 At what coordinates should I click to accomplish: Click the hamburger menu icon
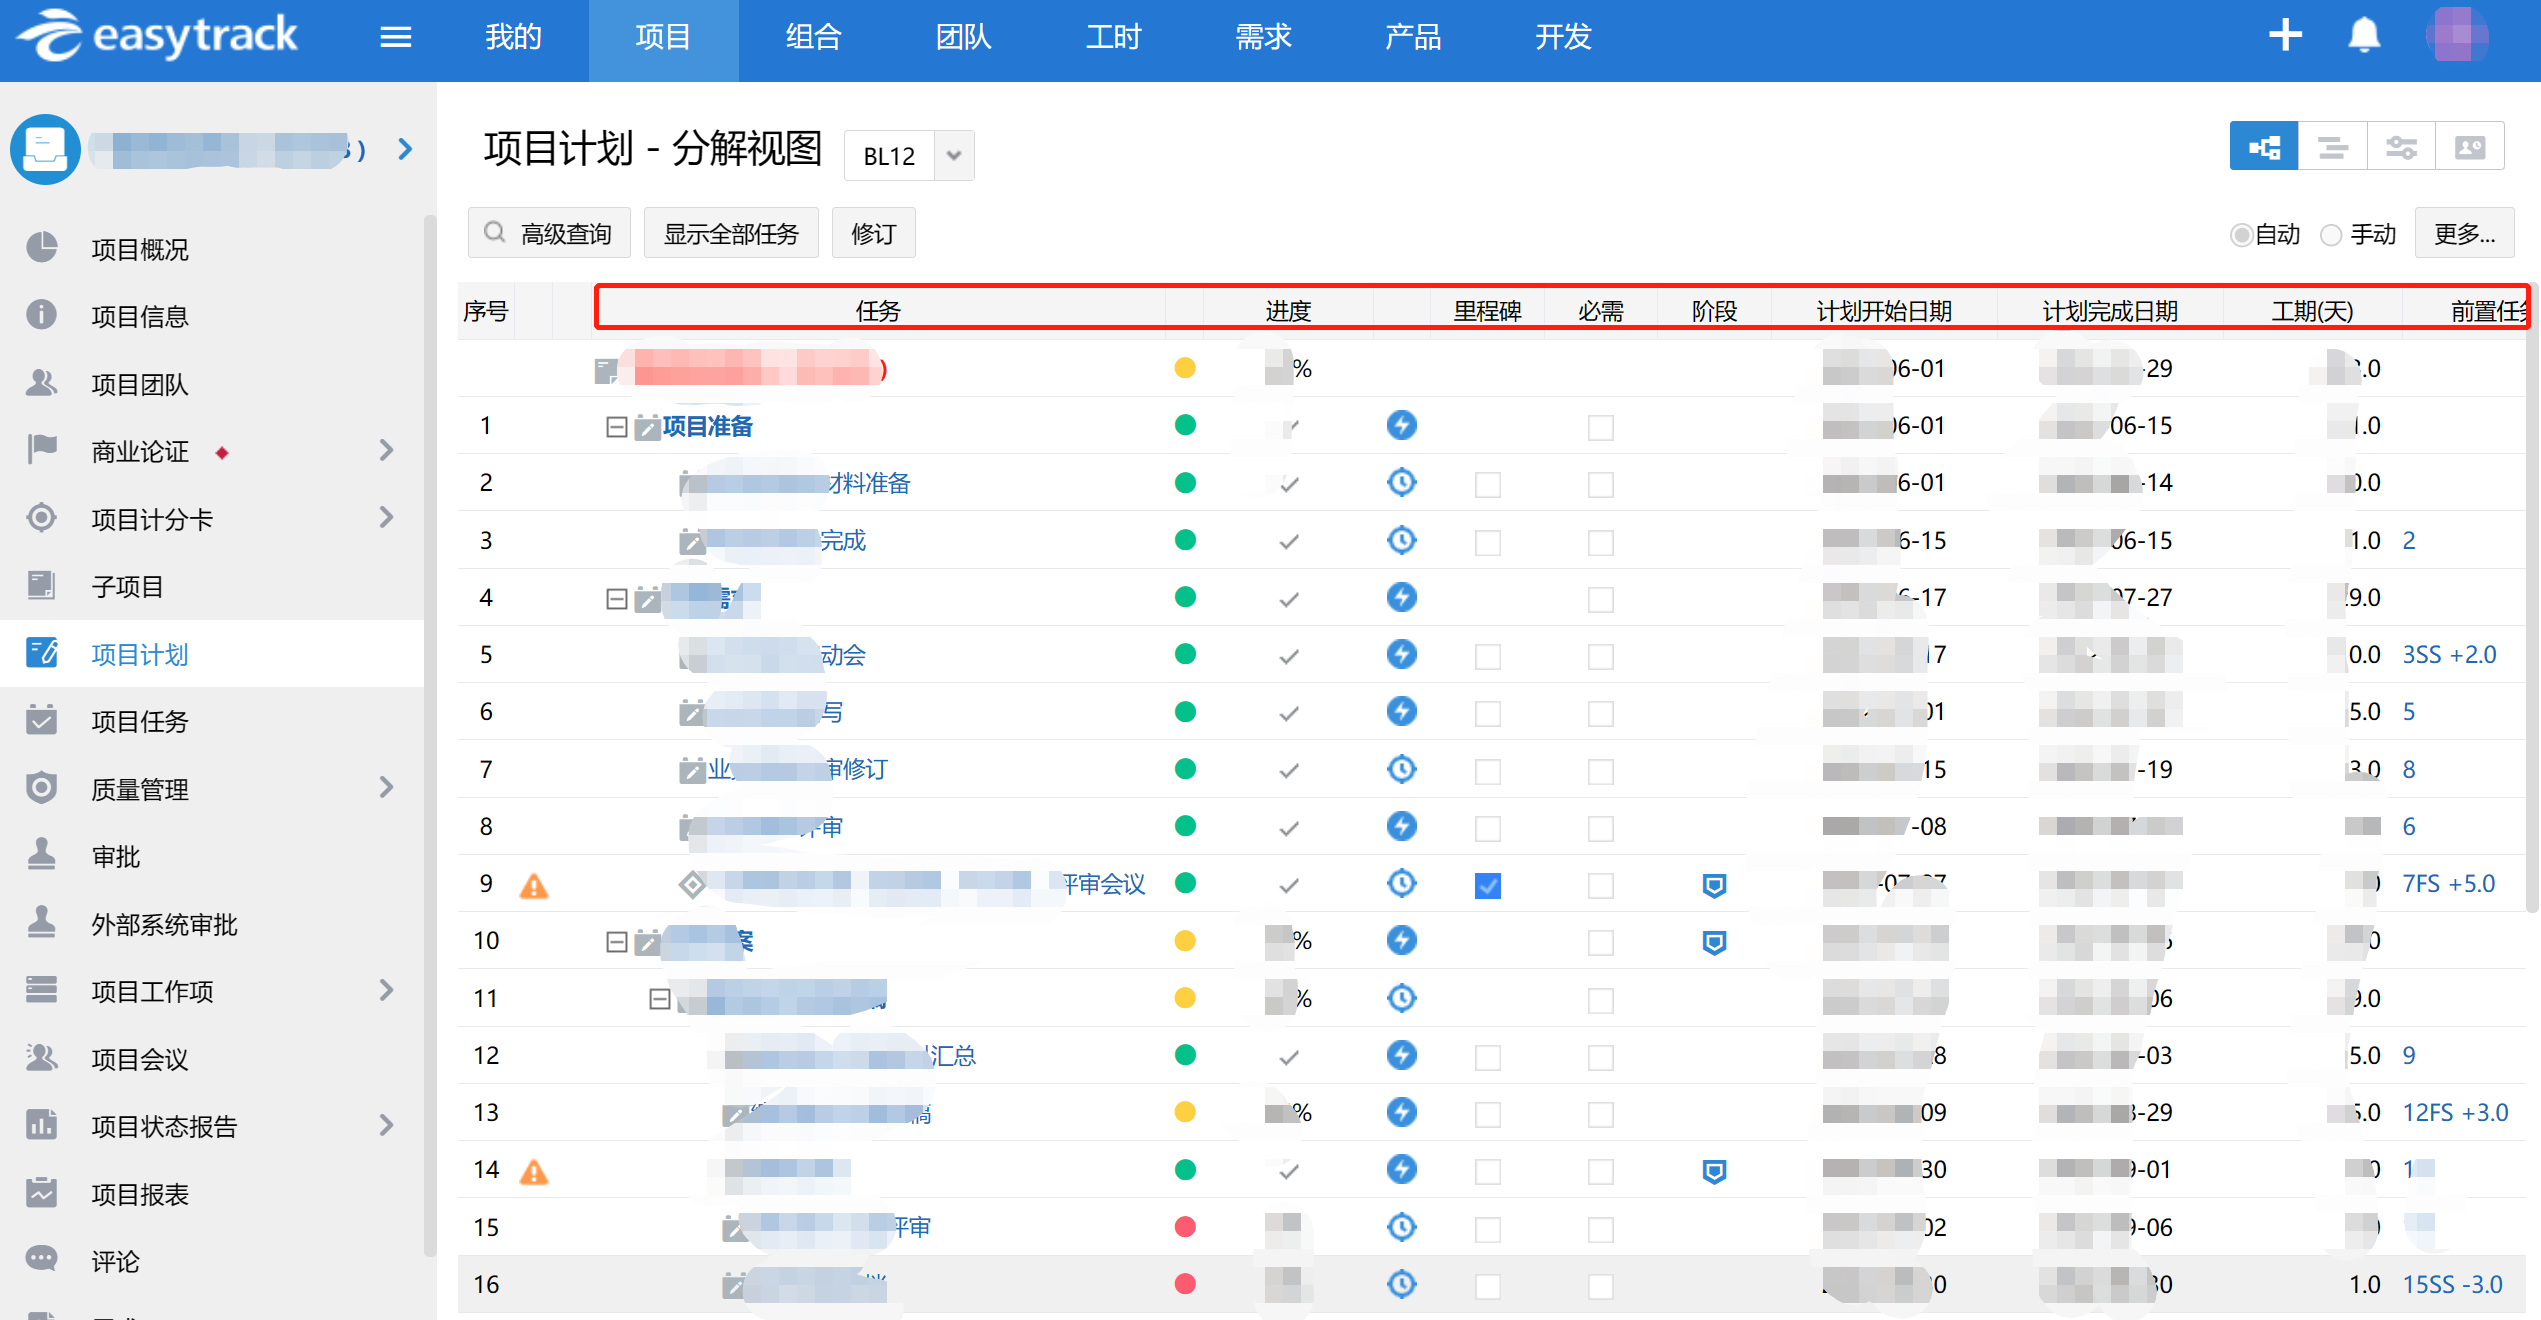[395, 38]
